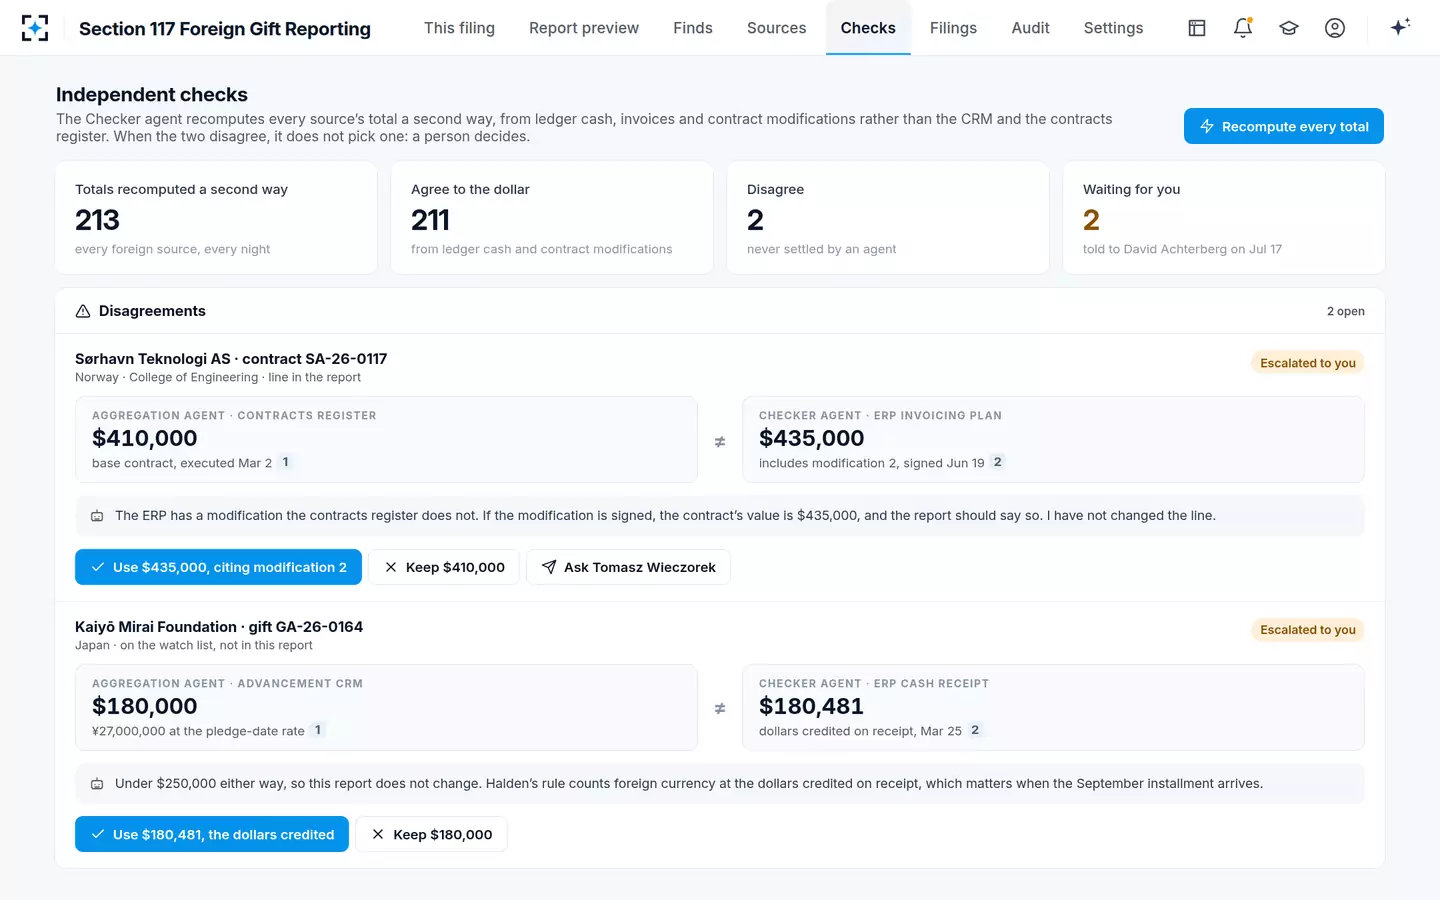The width and height of the screenshot is (1440, 900).
Task: Select the Advancement CRM panel
Action: 386,708
